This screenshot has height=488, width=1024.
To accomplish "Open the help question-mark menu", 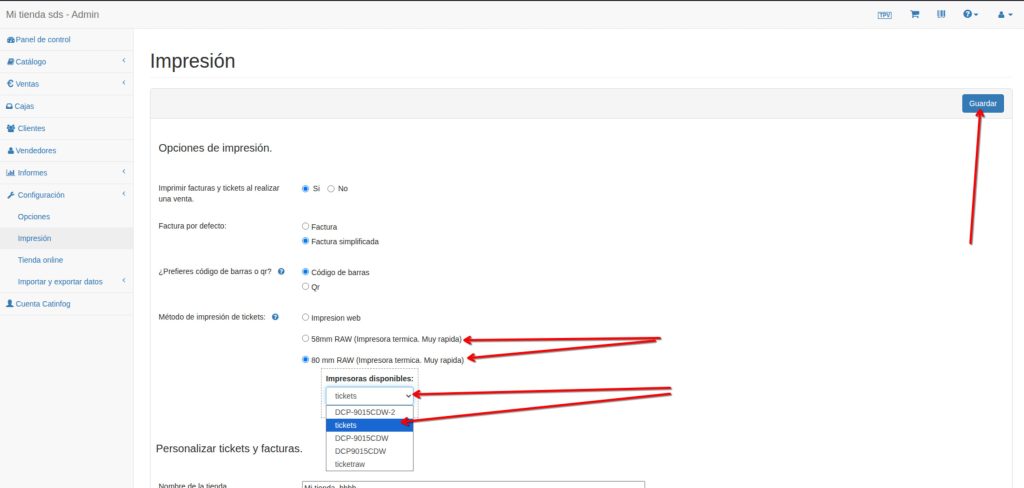I will 970,15.
